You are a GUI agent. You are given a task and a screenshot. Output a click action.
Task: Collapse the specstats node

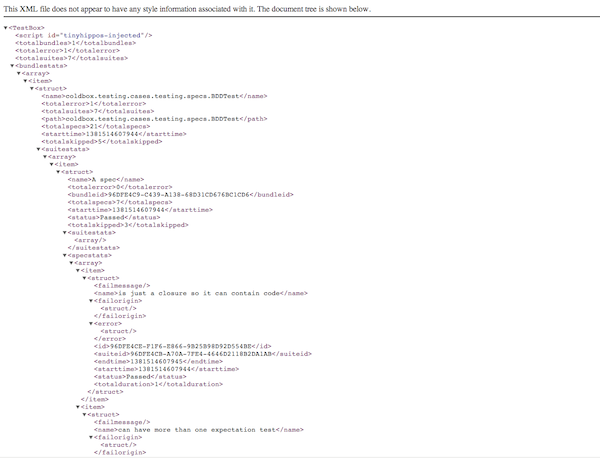pos(63,256)
